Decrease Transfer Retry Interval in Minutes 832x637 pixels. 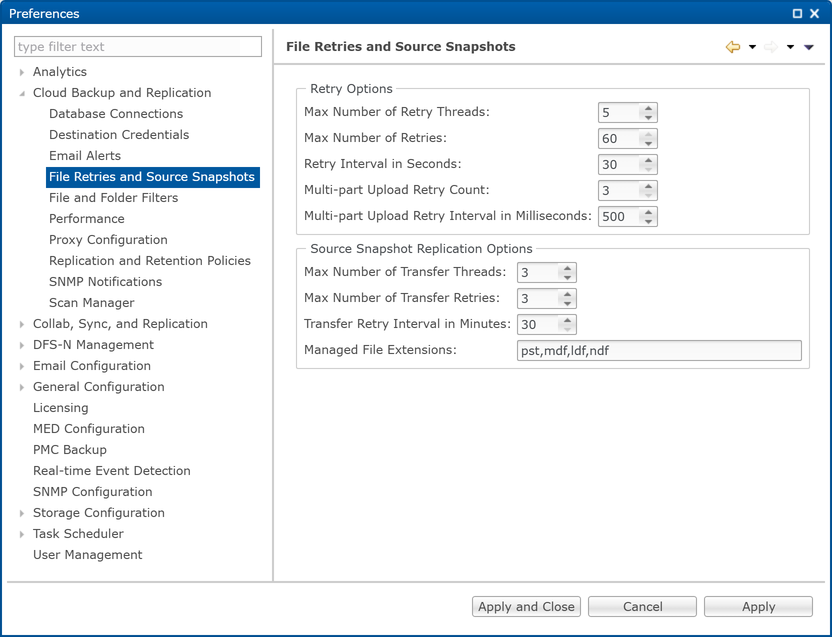click(x=567, y=329)
